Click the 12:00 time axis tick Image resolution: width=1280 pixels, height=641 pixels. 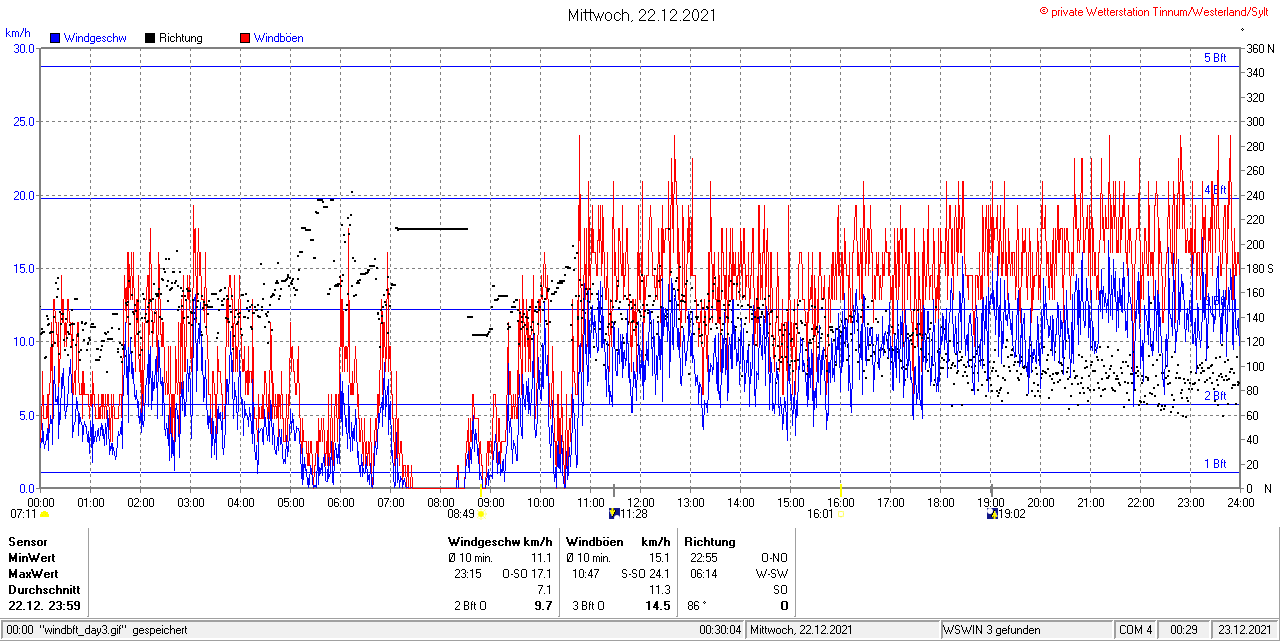point(640,502)
